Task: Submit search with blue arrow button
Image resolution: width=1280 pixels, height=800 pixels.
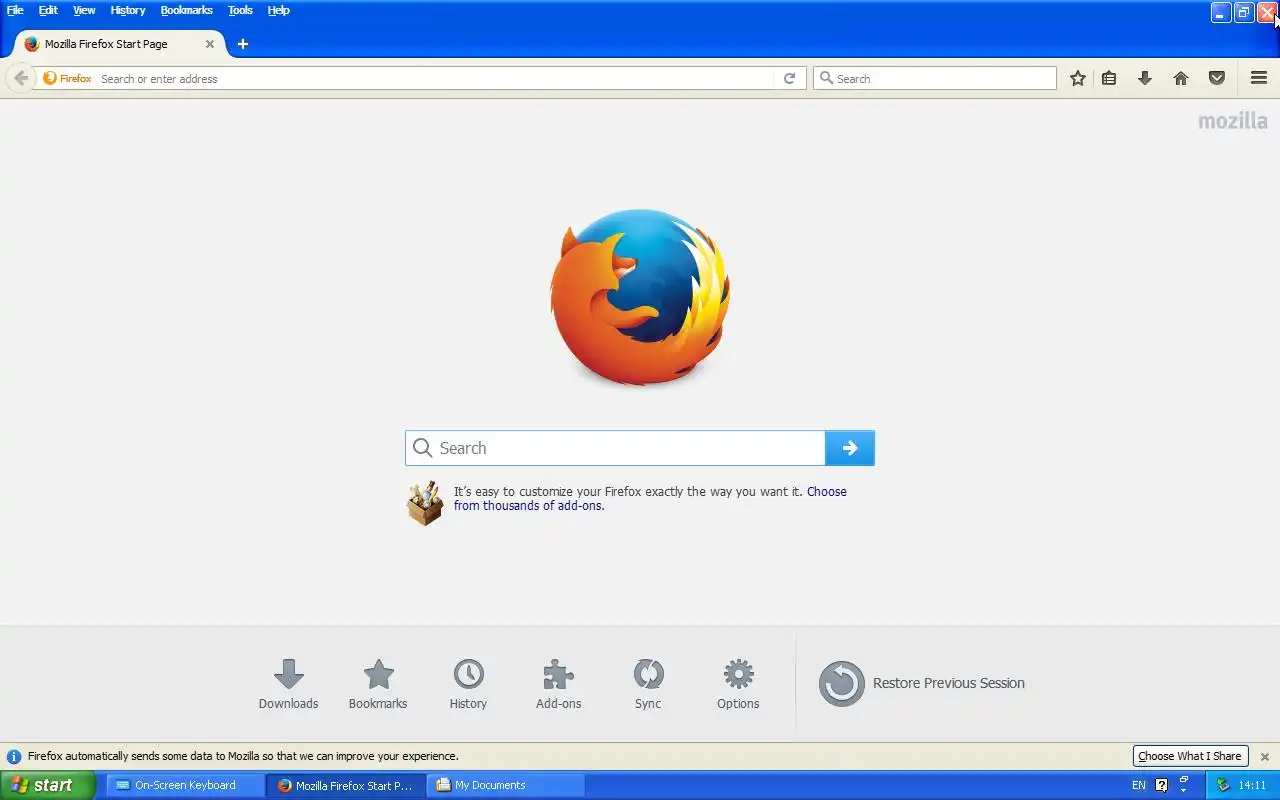Action: 850,448
